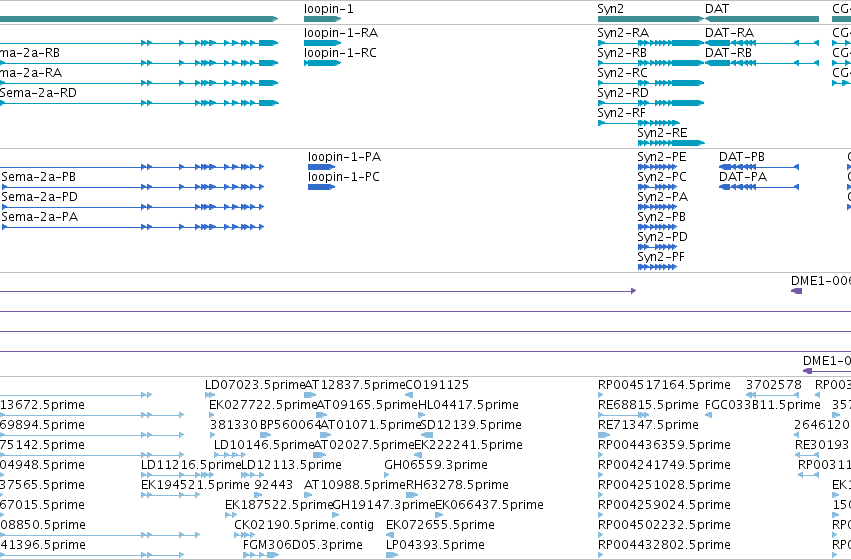Image resolution: width=851 pixels, height=560 pixels.
Task: Click DAT-PA protein label
Action: coord(742,177)
